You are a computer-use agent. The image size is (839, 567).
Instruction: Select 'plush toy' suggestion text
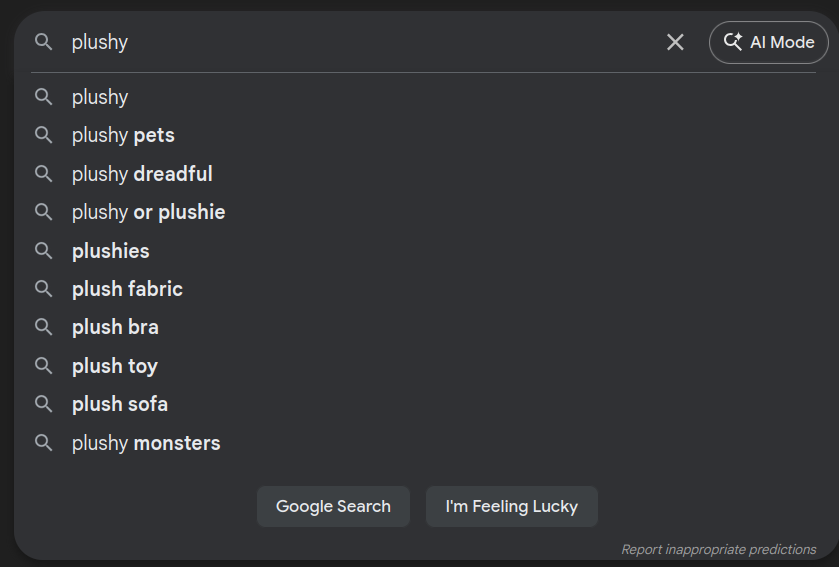coord(115,366)
